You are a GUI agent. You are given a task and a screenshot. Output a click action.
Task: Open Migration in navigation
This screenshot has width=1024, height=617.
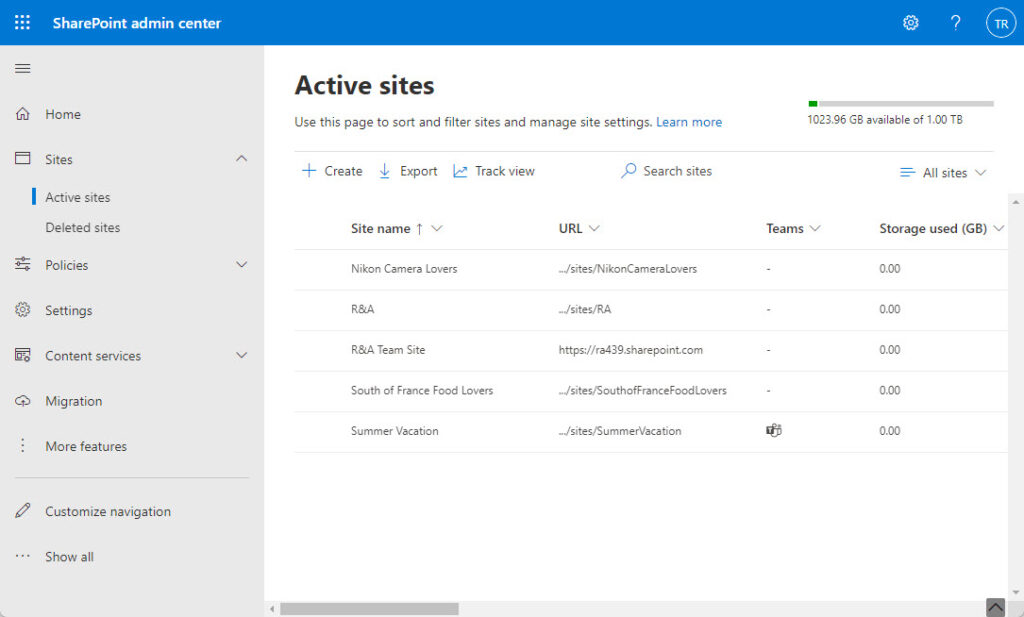click(74, 401)
